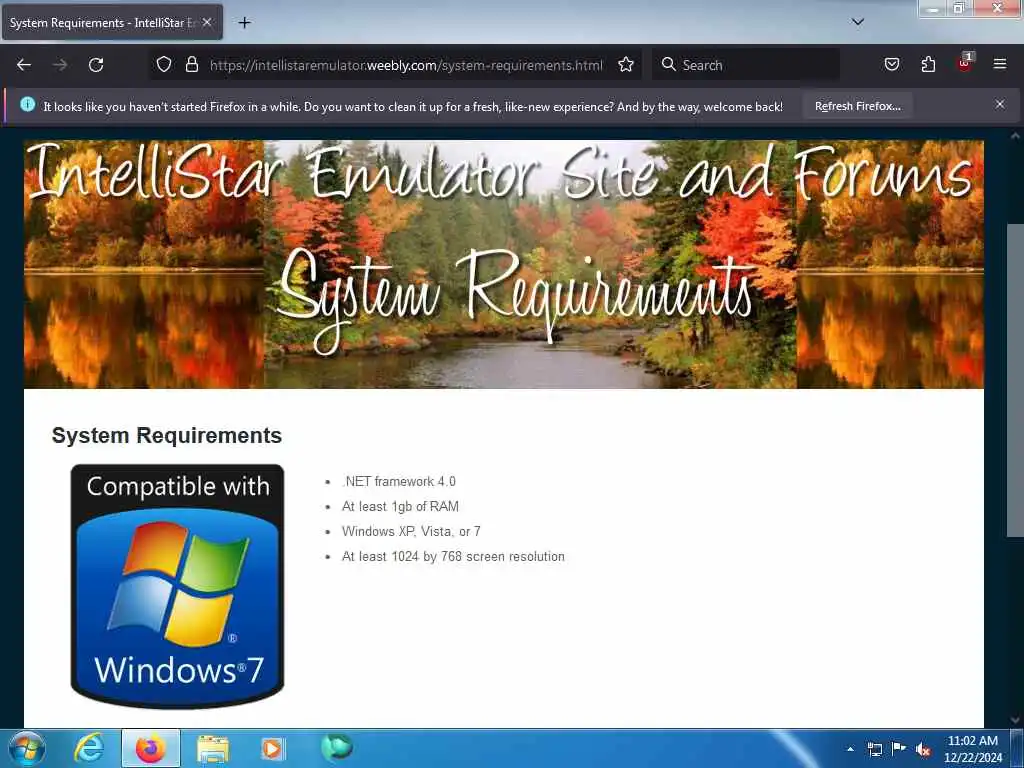Click the forward navigation arrow
1024x768 pixels.
[x=60, y=65]
